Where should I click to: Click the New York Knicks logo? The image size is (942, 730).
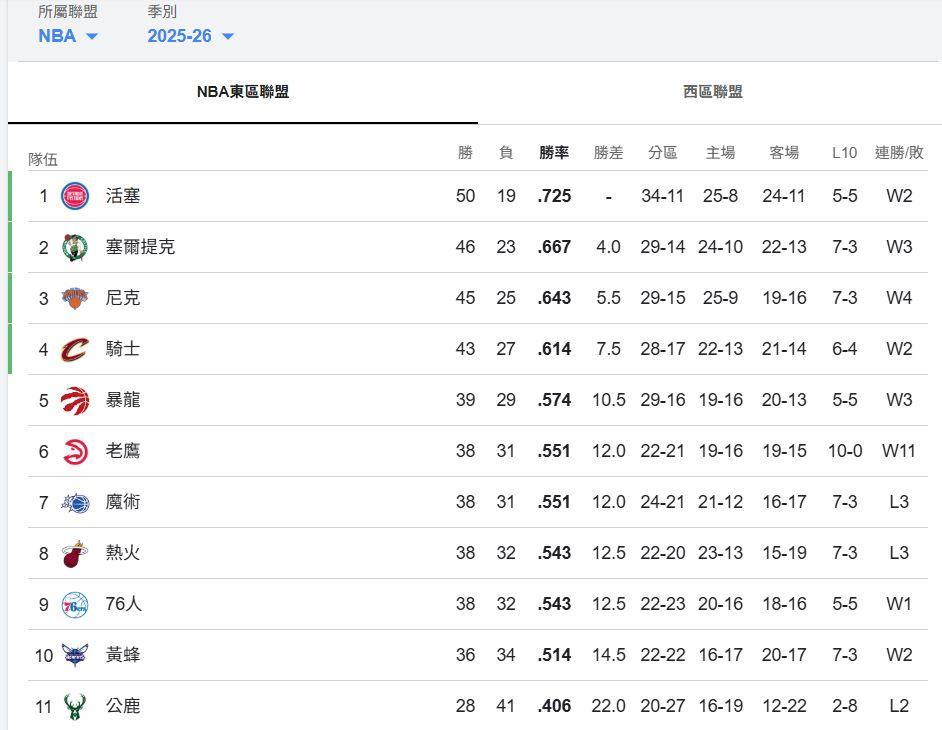75,298
